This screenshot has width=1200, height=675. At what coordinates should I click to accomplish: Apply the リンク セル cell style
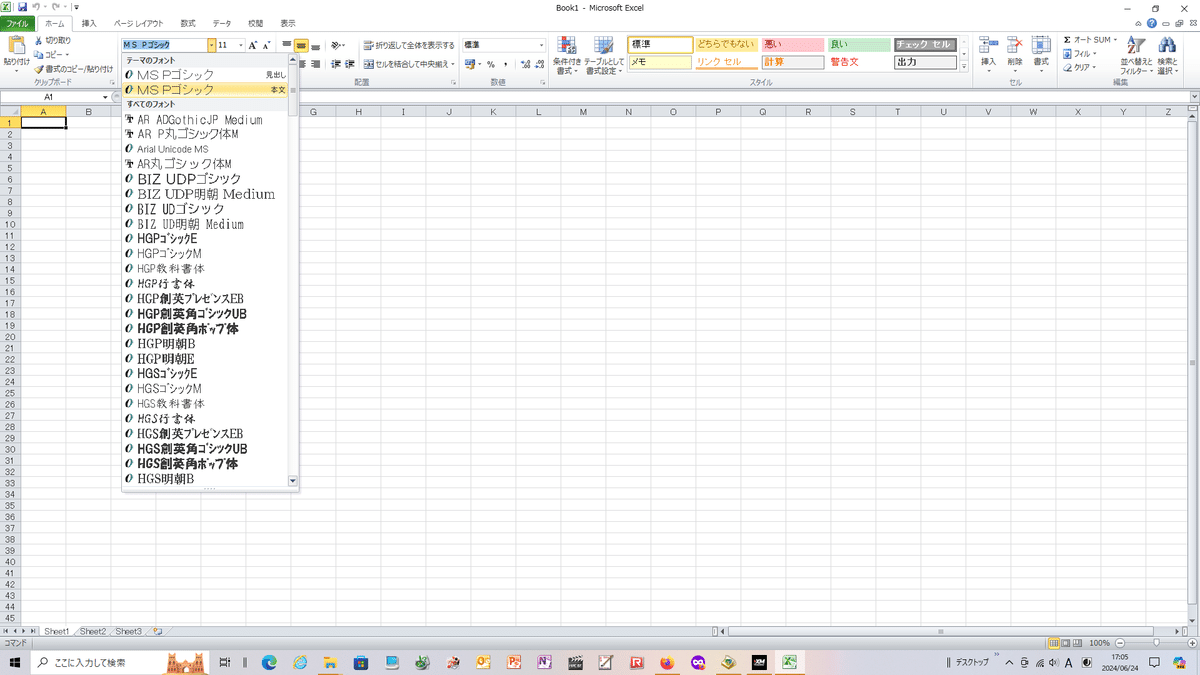(x=726, y=62)
